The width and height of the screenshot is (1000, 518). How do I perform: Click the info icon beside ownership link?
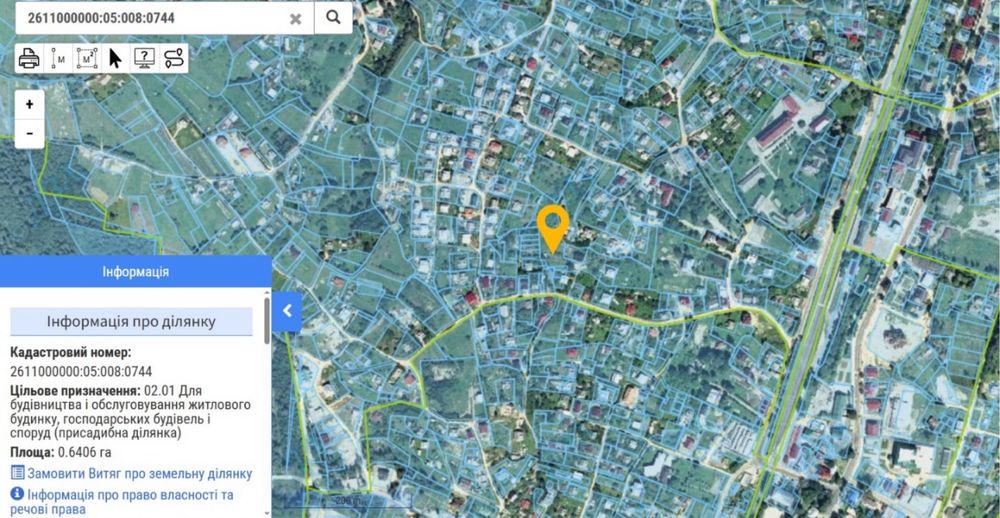pos(17,494)
